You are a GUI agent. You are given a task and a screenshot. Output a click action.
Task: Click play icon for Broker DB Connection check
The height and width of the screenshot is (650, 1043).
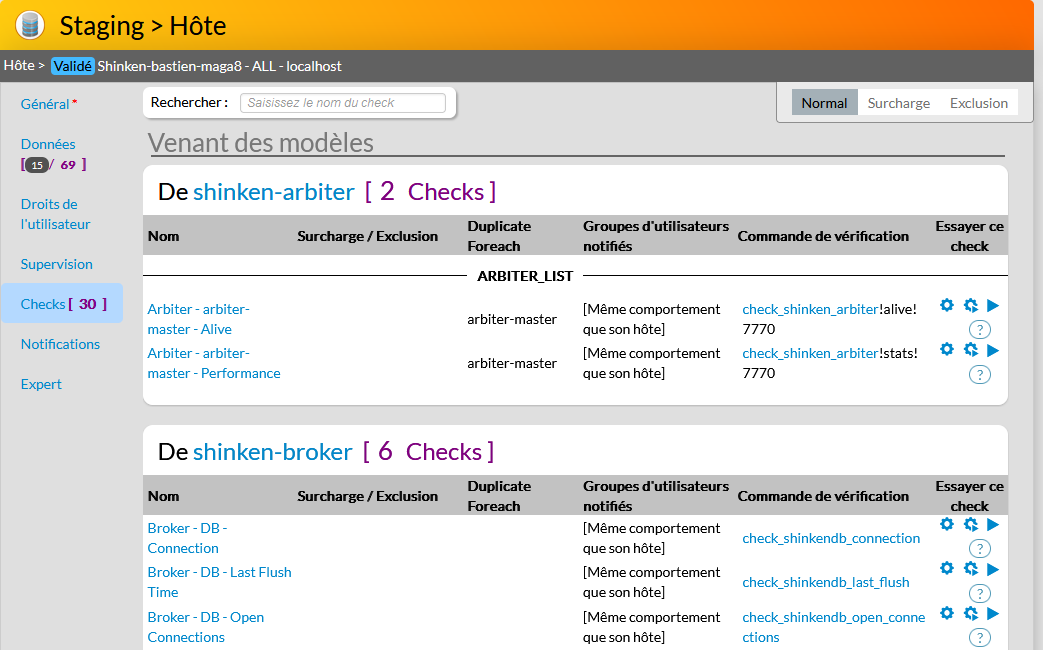(993, 525)
